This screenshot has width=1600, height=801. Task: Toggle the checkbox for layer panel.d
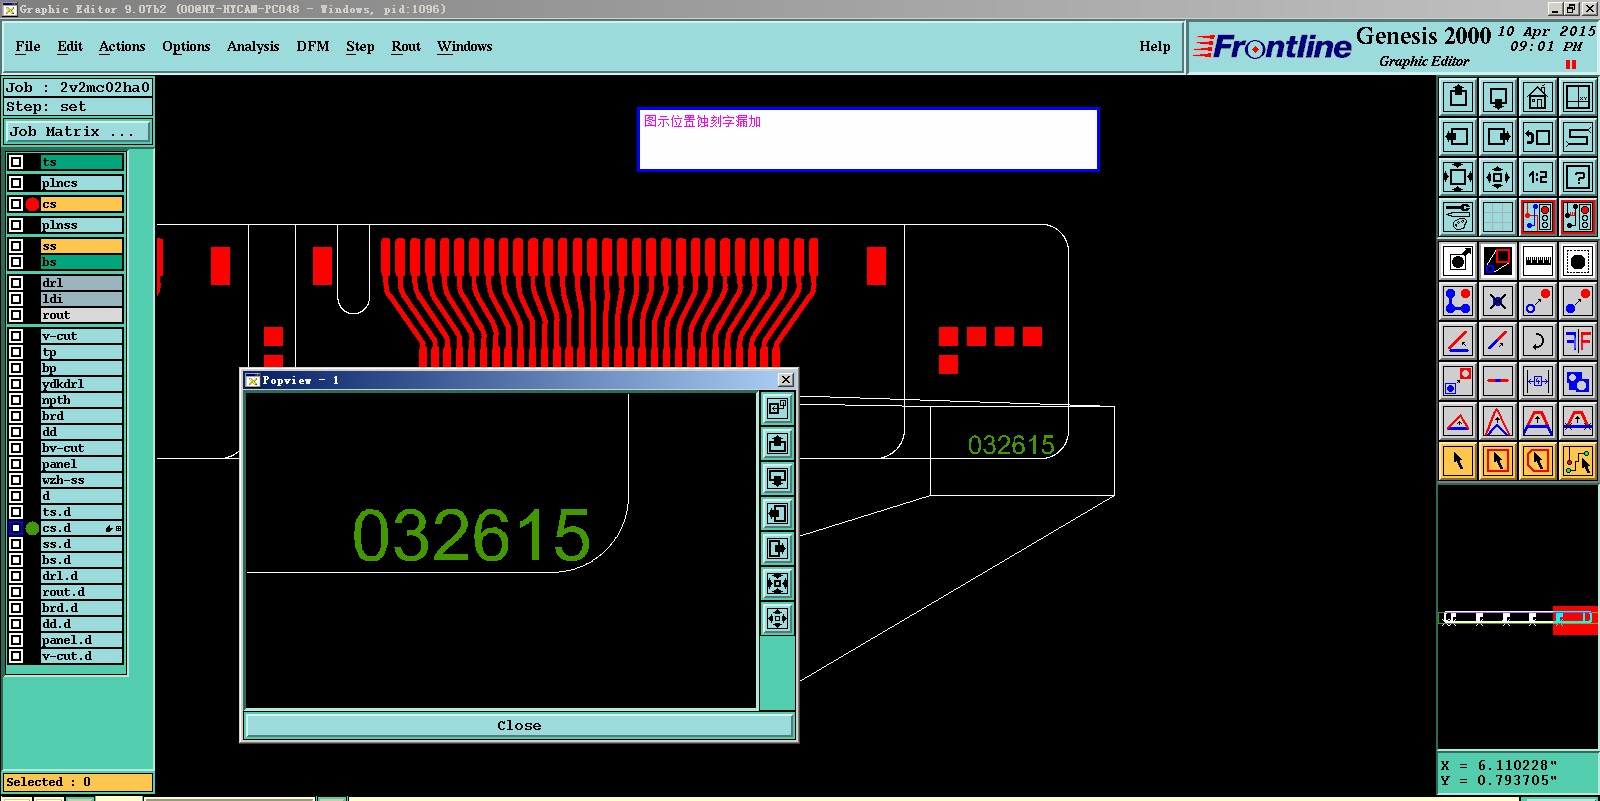(x=16, y=640)
